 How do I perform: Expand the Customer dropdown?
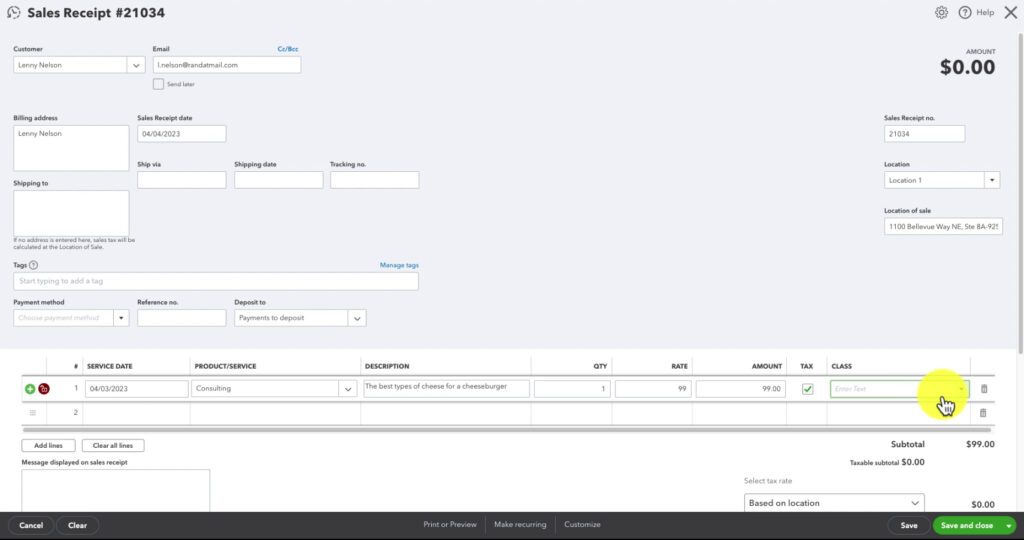pyautogui.click(x=136, y=65)
